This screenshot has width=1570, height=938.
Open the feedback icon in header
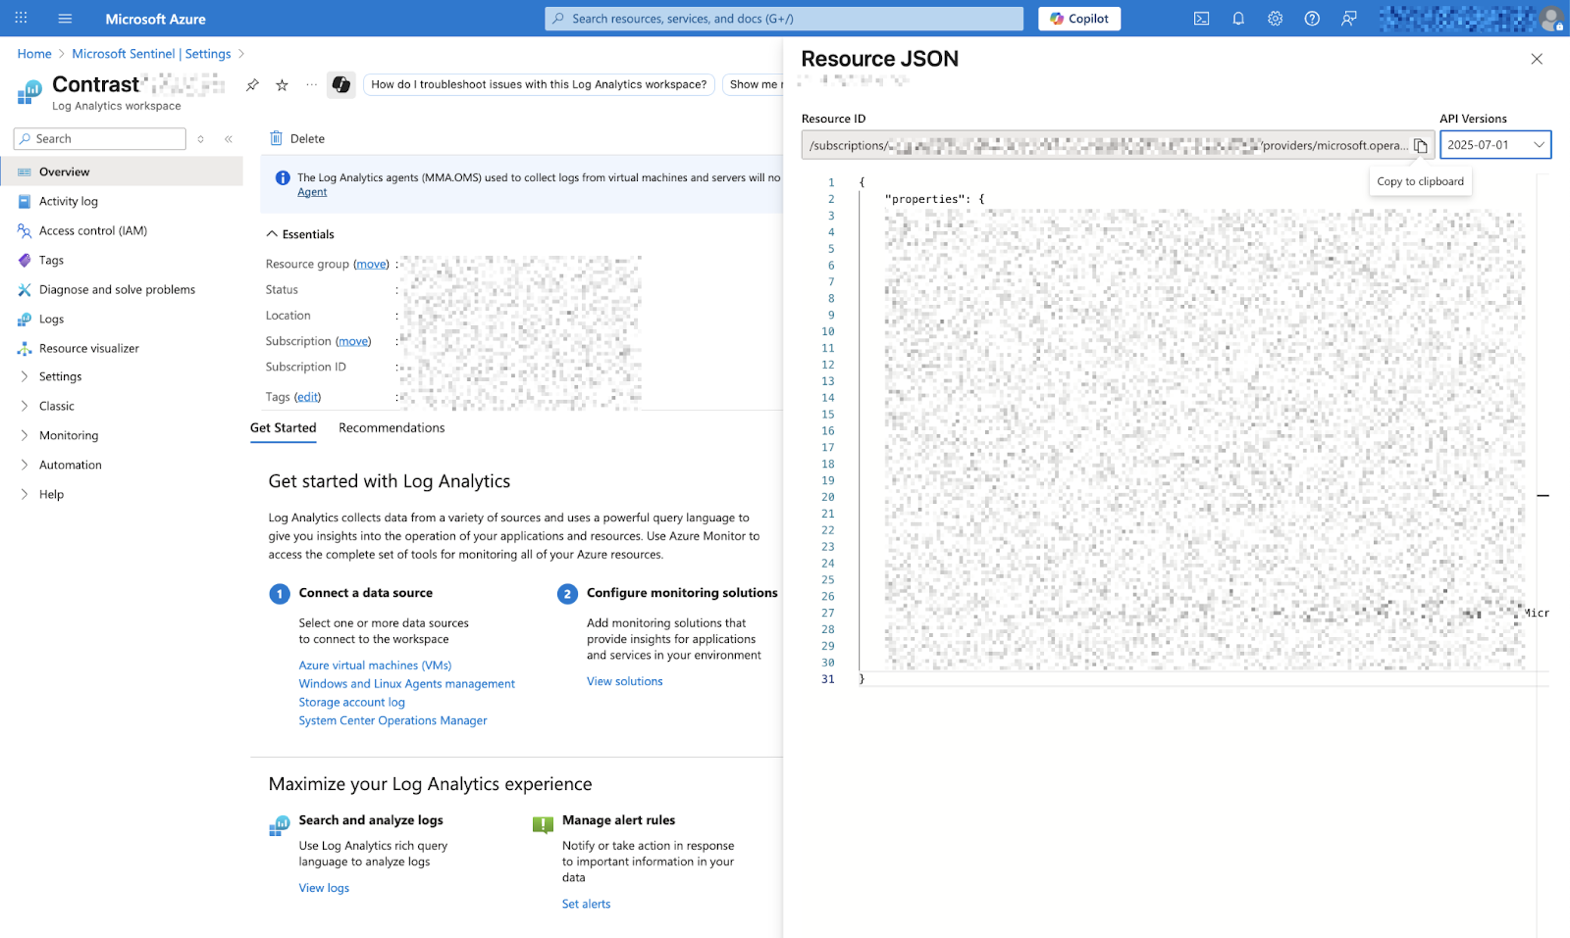point(1349,19)
